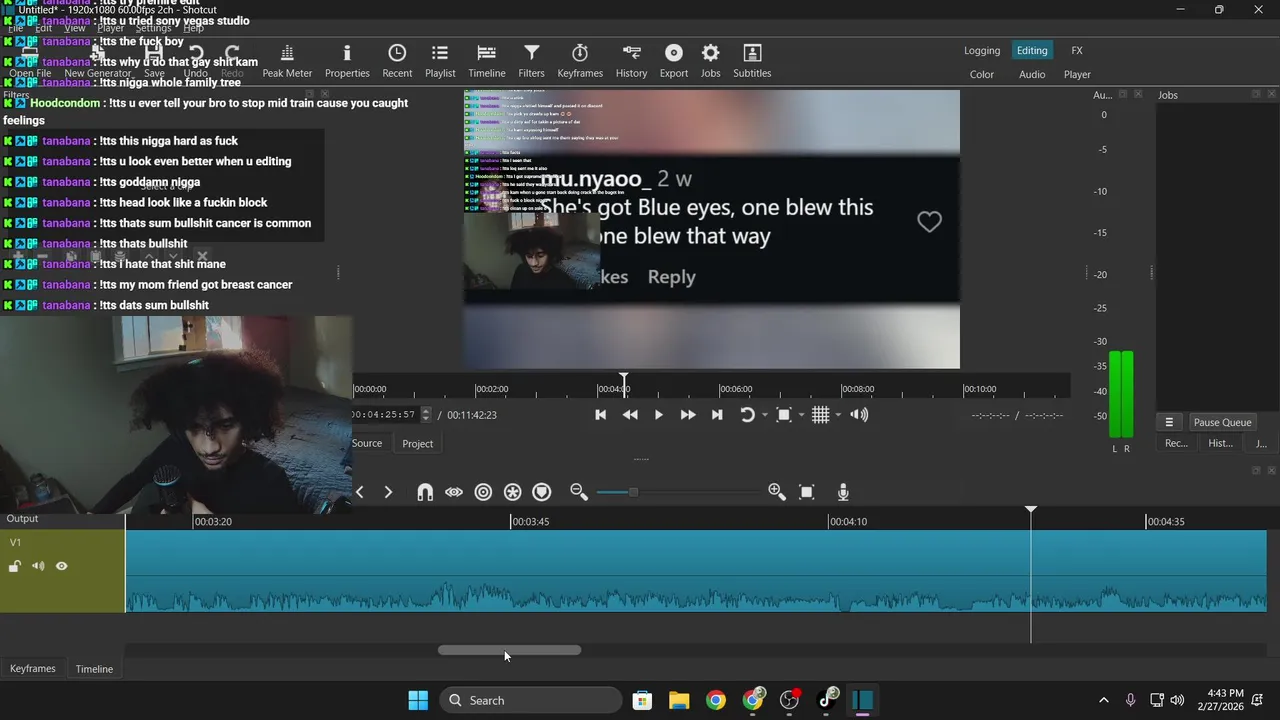This screenshot has height=720, width=1280.
Task: Toggle ripple all tracks
Action: (x=512, y=492)
